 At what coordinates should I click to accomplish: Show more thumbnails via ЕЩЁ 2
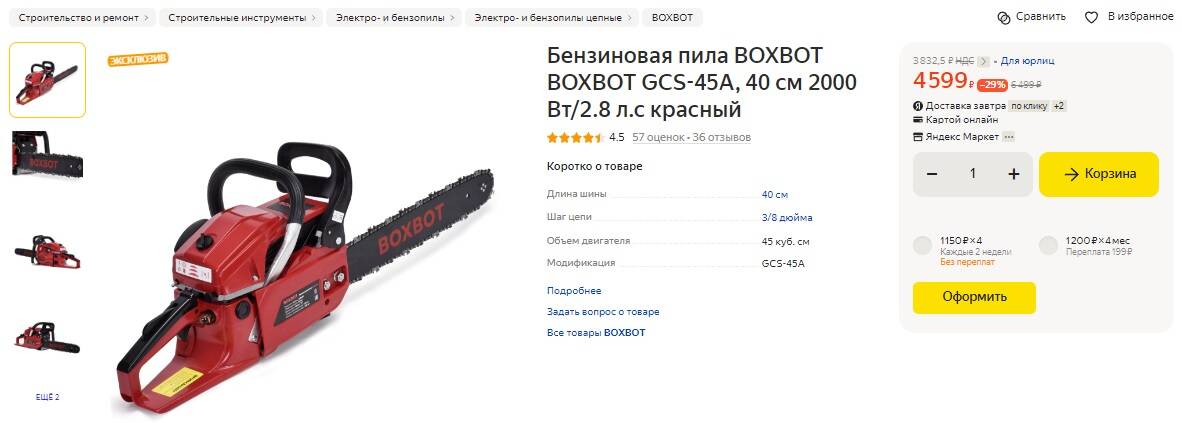coord(47,397)
